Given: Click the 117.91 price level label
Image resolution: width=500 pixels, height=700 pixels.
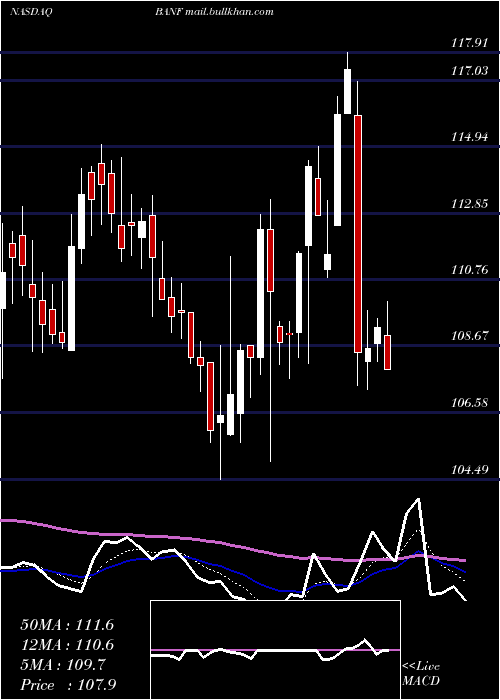Looking at the screenshot, I should click(x=469, y=43).
